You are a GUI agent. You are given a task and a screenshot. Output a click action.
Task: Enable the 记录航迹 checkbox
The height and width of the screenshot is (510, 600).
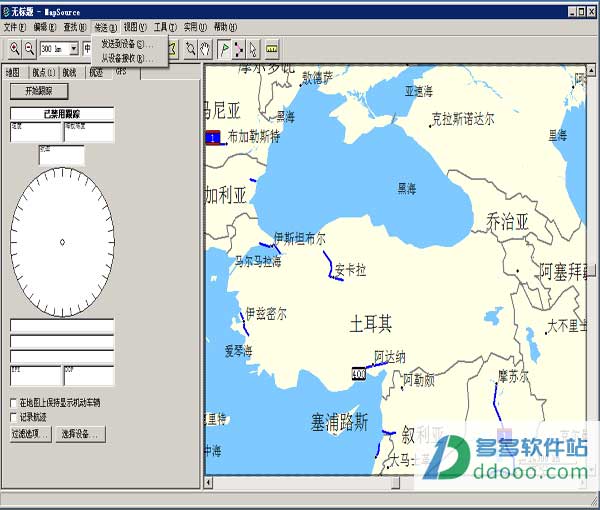pyautogui.click(x=13, y=417)
